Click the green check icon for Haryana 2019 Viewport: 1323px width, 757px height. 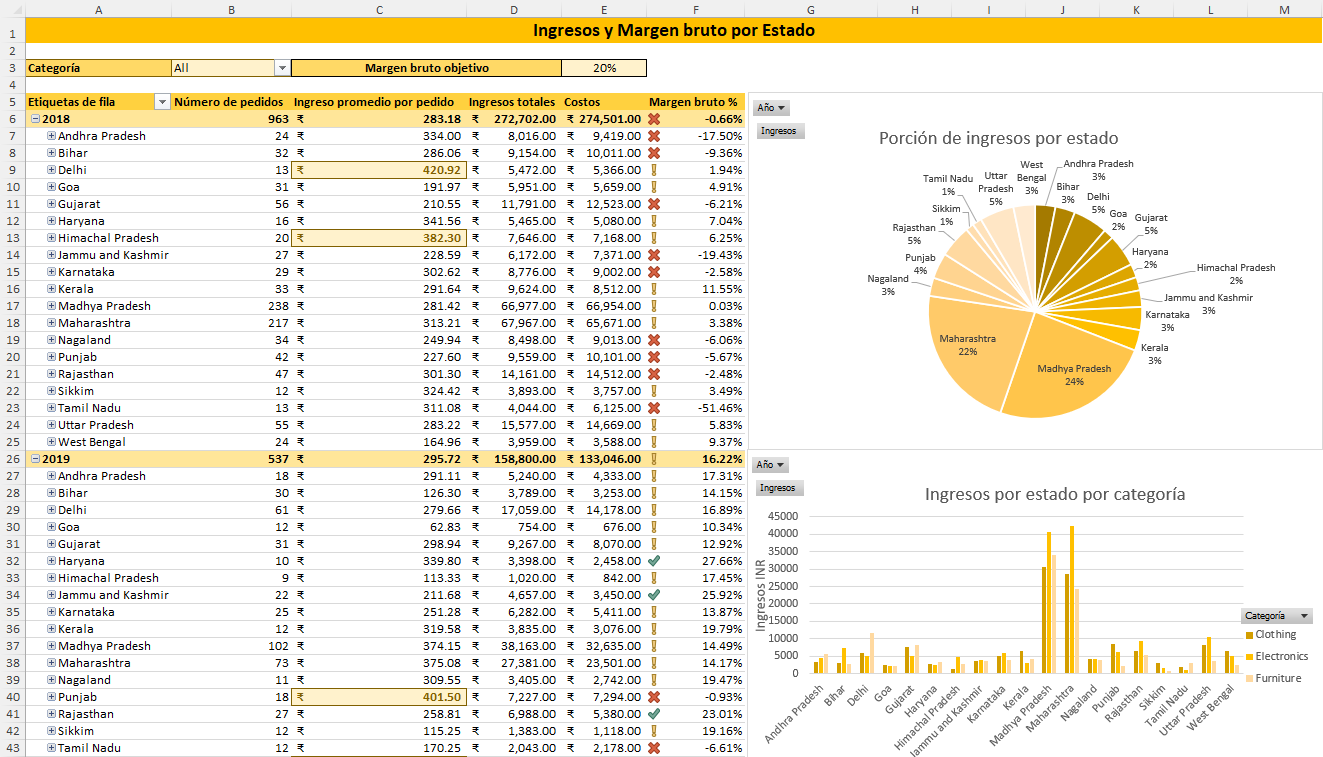pos(654,561)
